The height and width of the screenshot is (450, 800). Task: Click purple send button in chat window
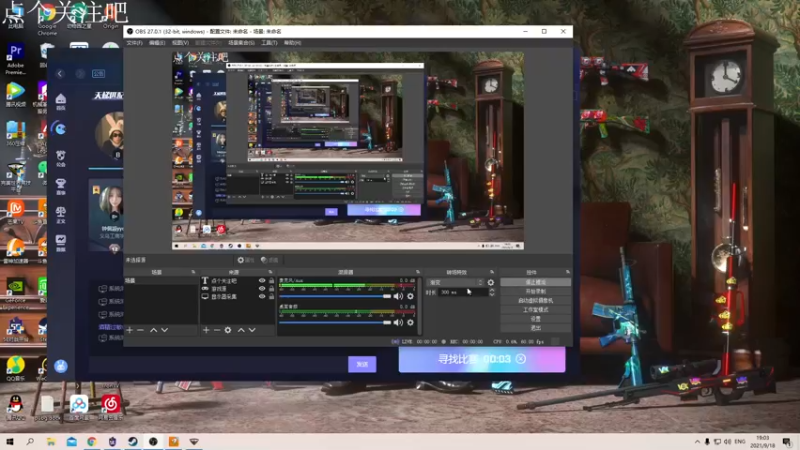[362, 364]
